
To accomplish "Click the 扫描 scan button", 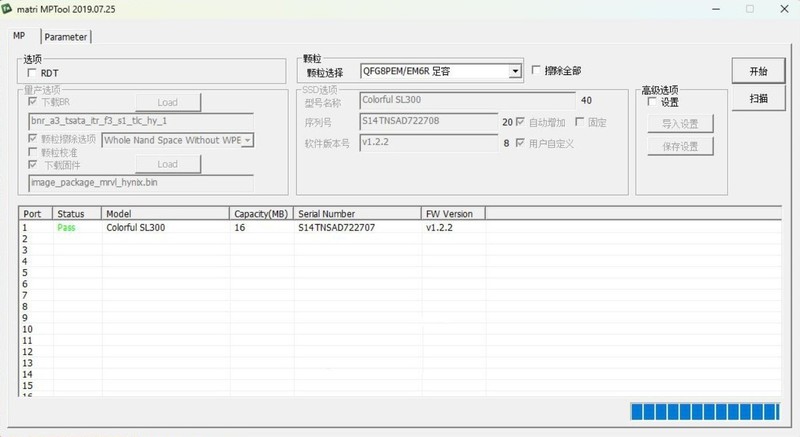I will [x=758, y=98].
